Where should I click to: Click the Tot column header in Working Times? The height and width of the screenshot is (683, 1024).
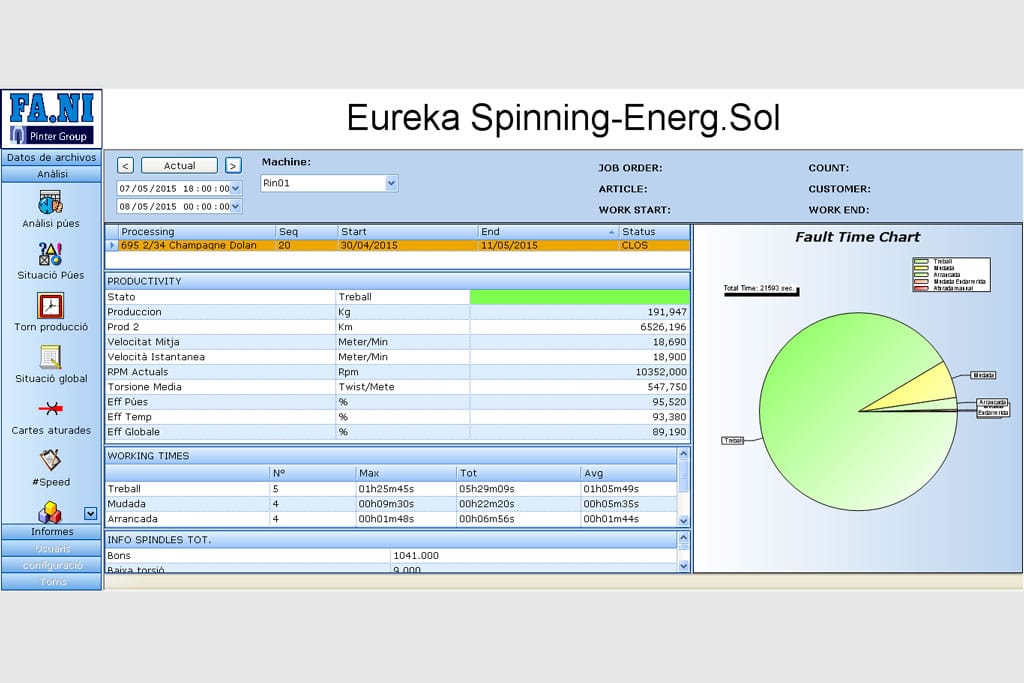(518, 473)
